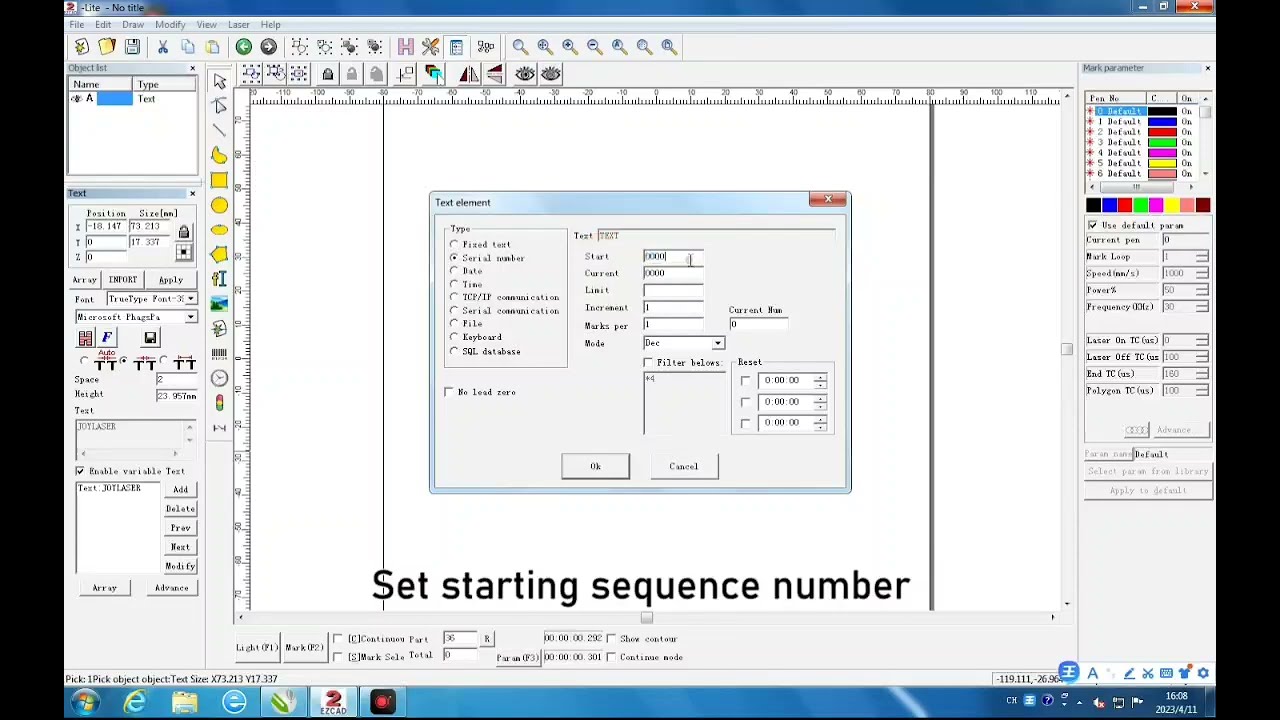1280x720 pixels.
Task: Click the blue F font settings icon
Action: click(x=107, y=338)
